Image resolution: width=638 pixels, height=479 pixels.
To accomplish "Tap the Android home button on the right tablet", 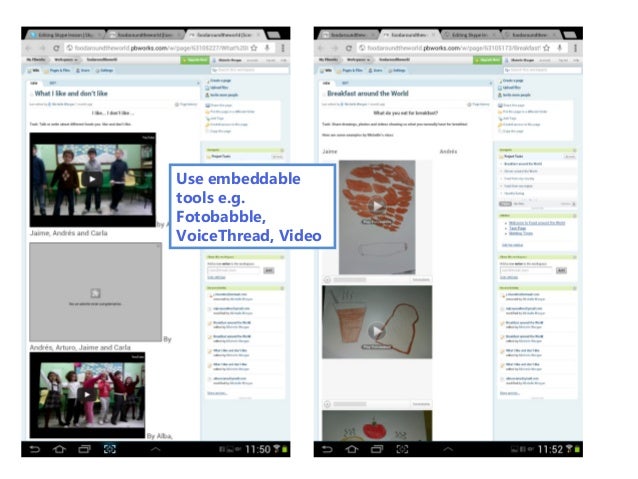I will [352, 449].
